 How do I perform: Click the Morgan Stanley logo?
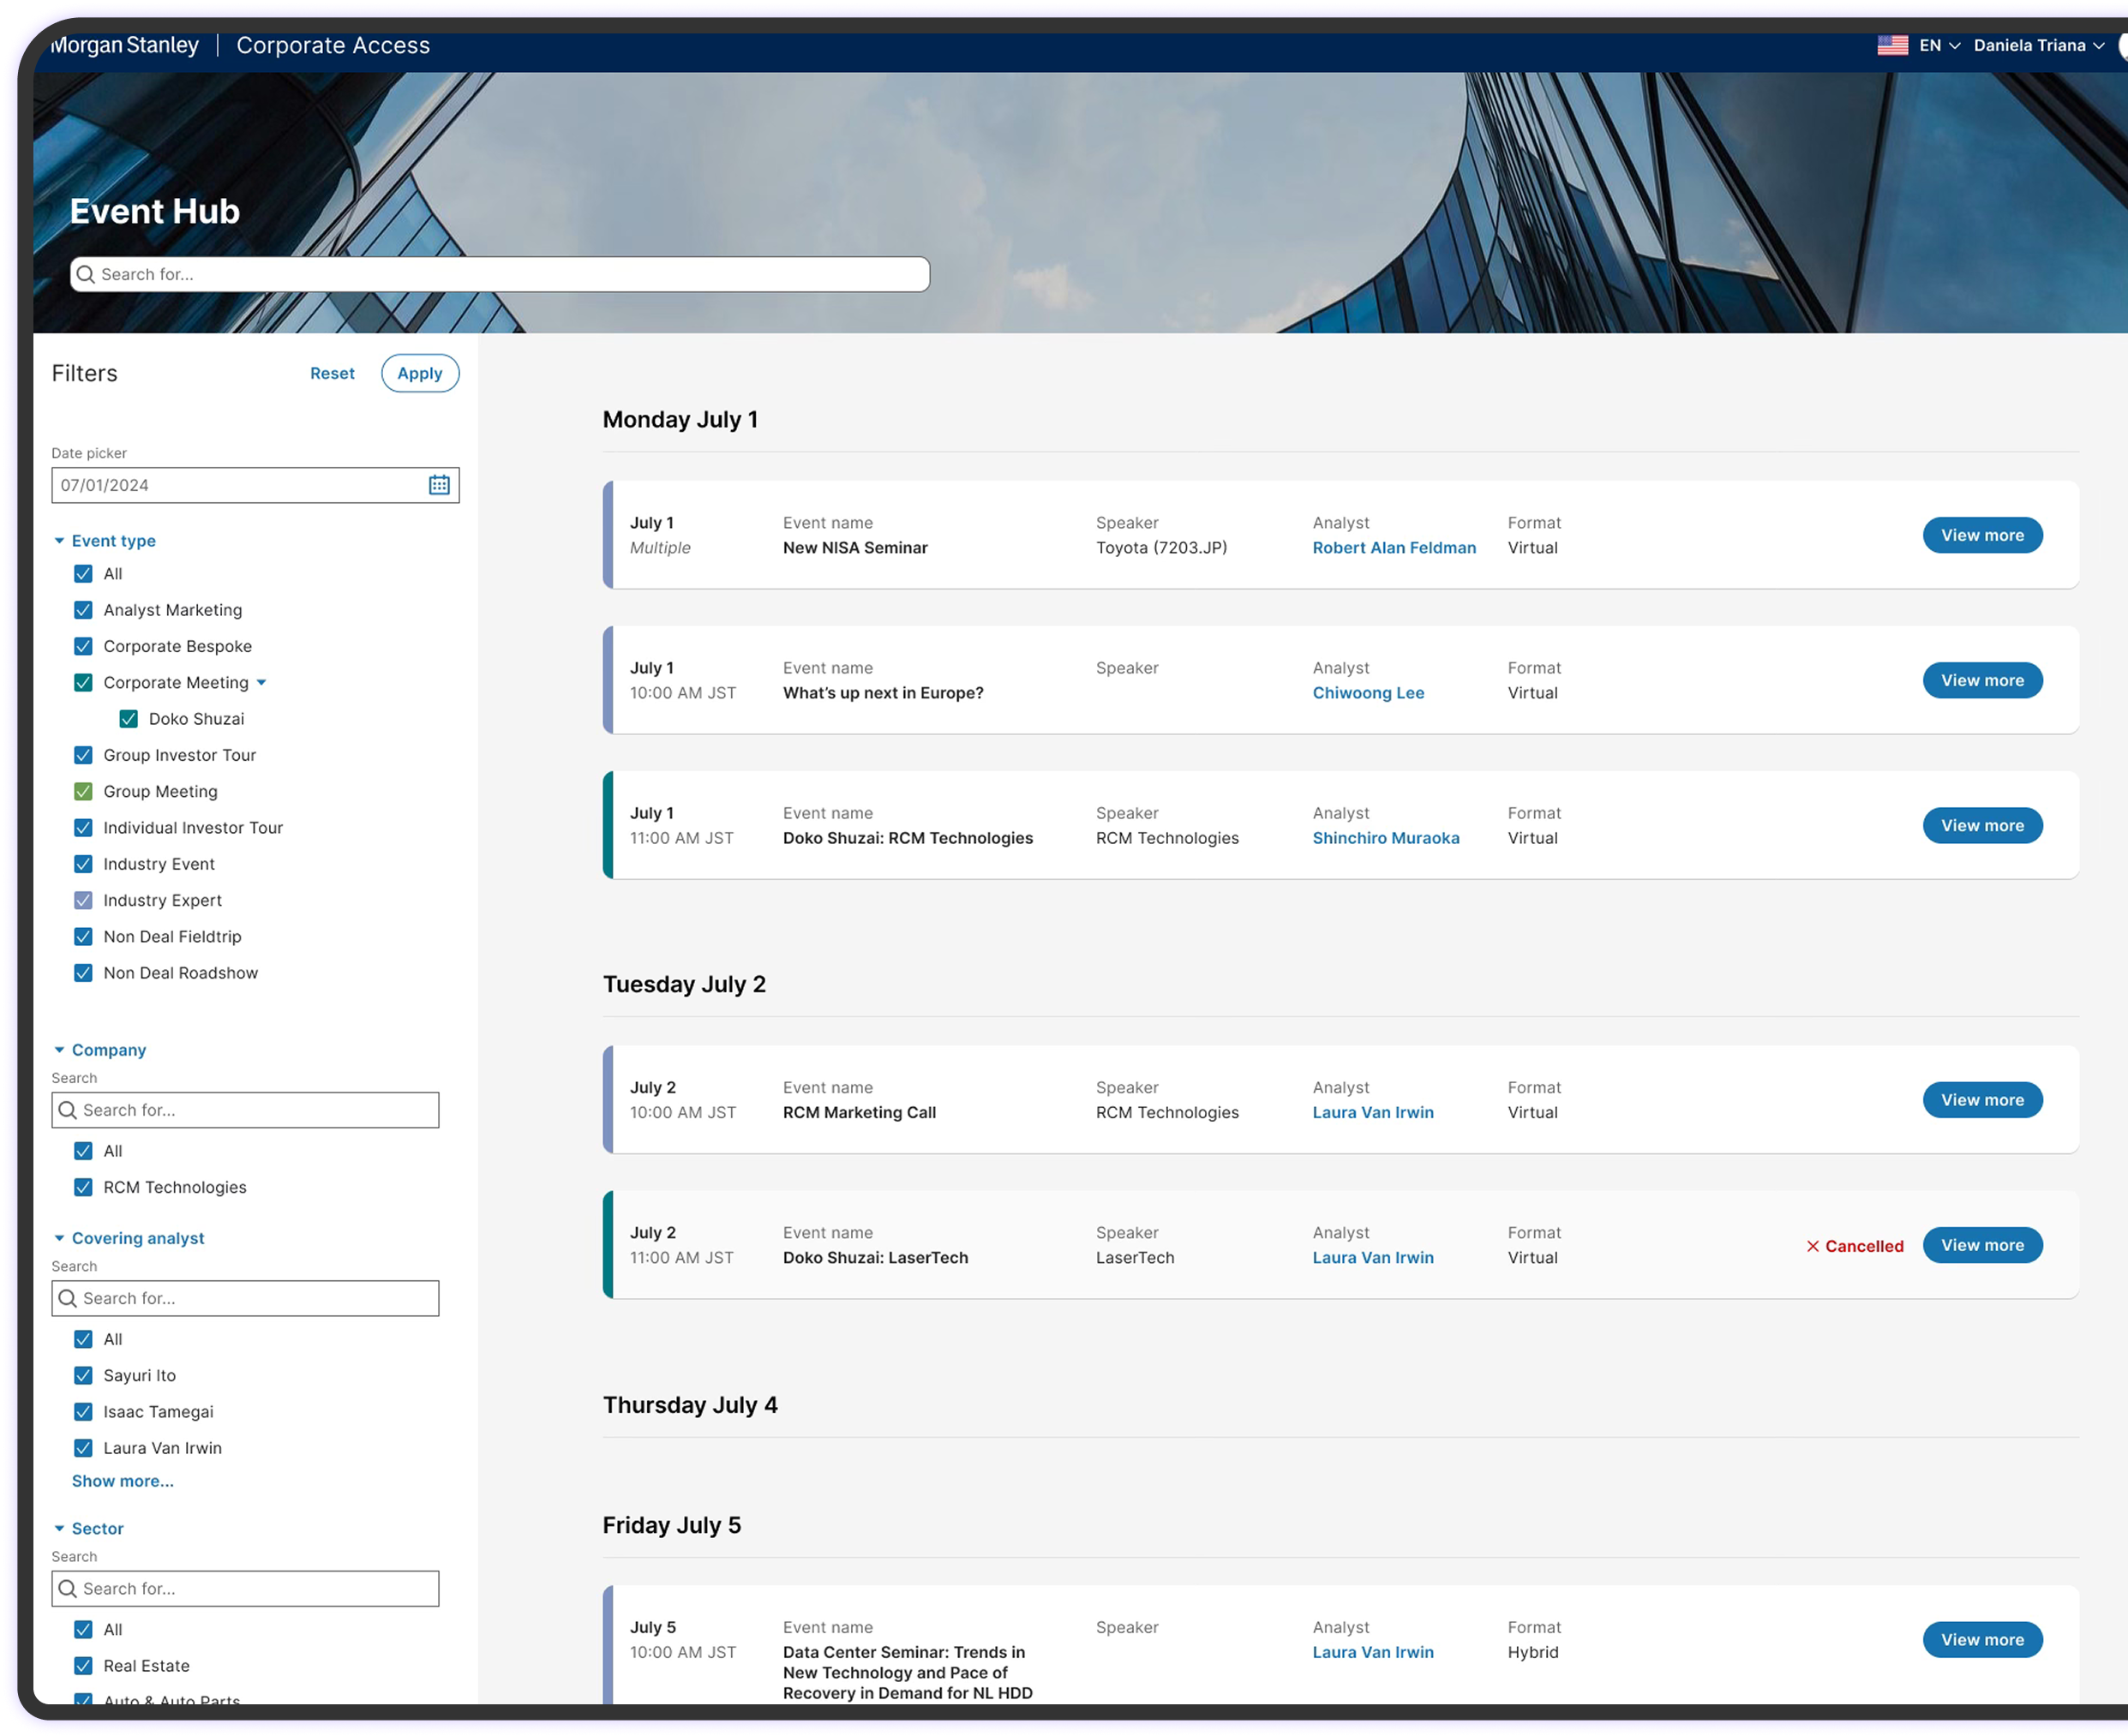coord(126,45)
